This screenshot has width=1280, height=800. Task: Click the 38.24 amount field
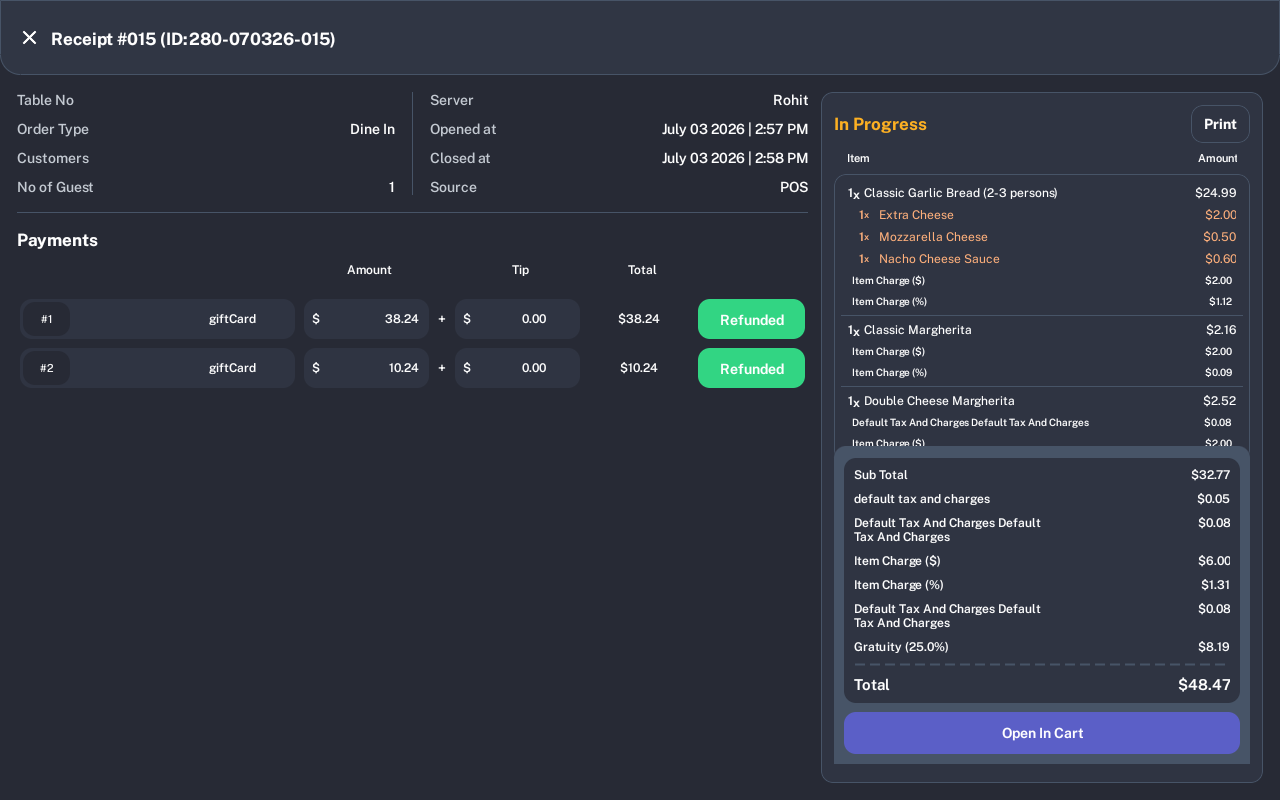coord(366,319)
